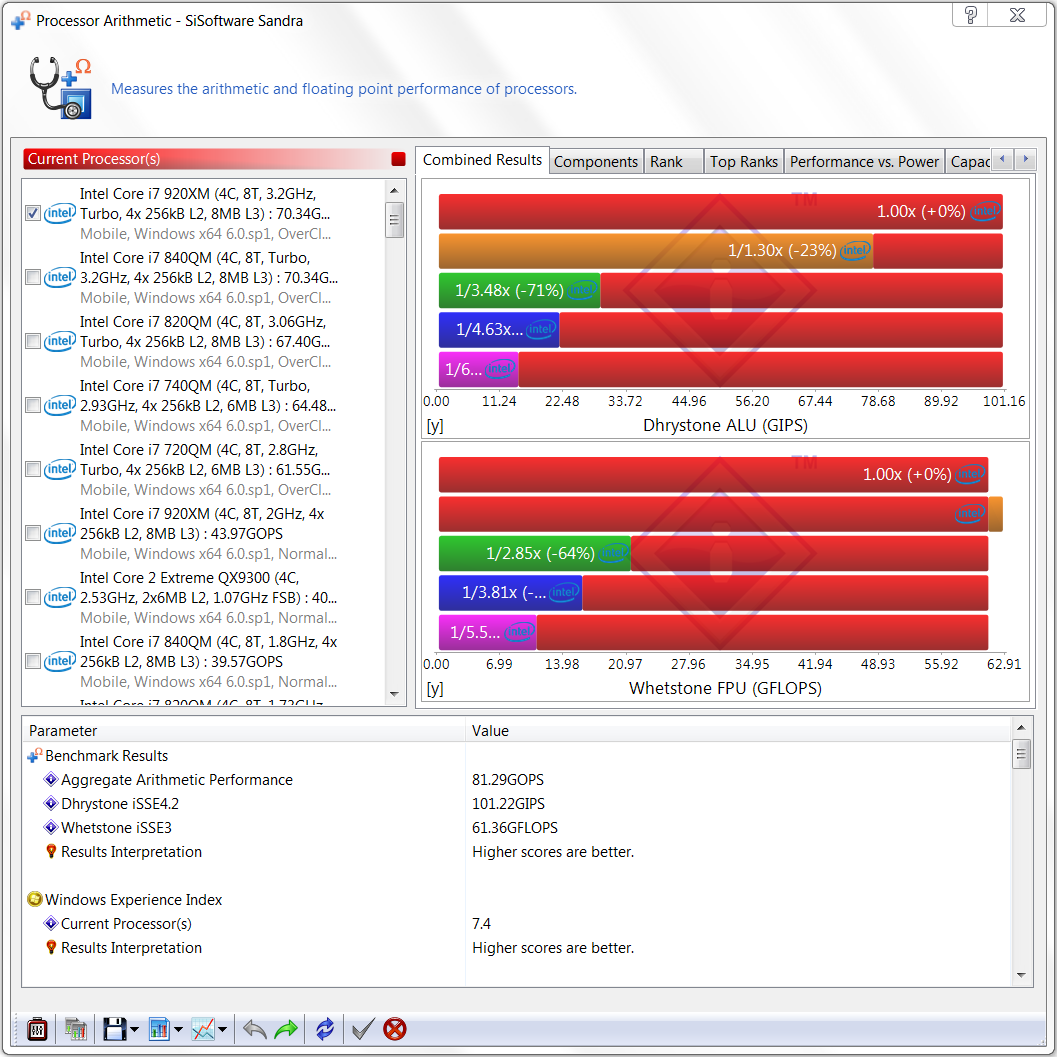1057x1057 pixels.
Task: Click the orange 1/1.30x (-23%) Dhrystone bar
Action: click(655, 251)
